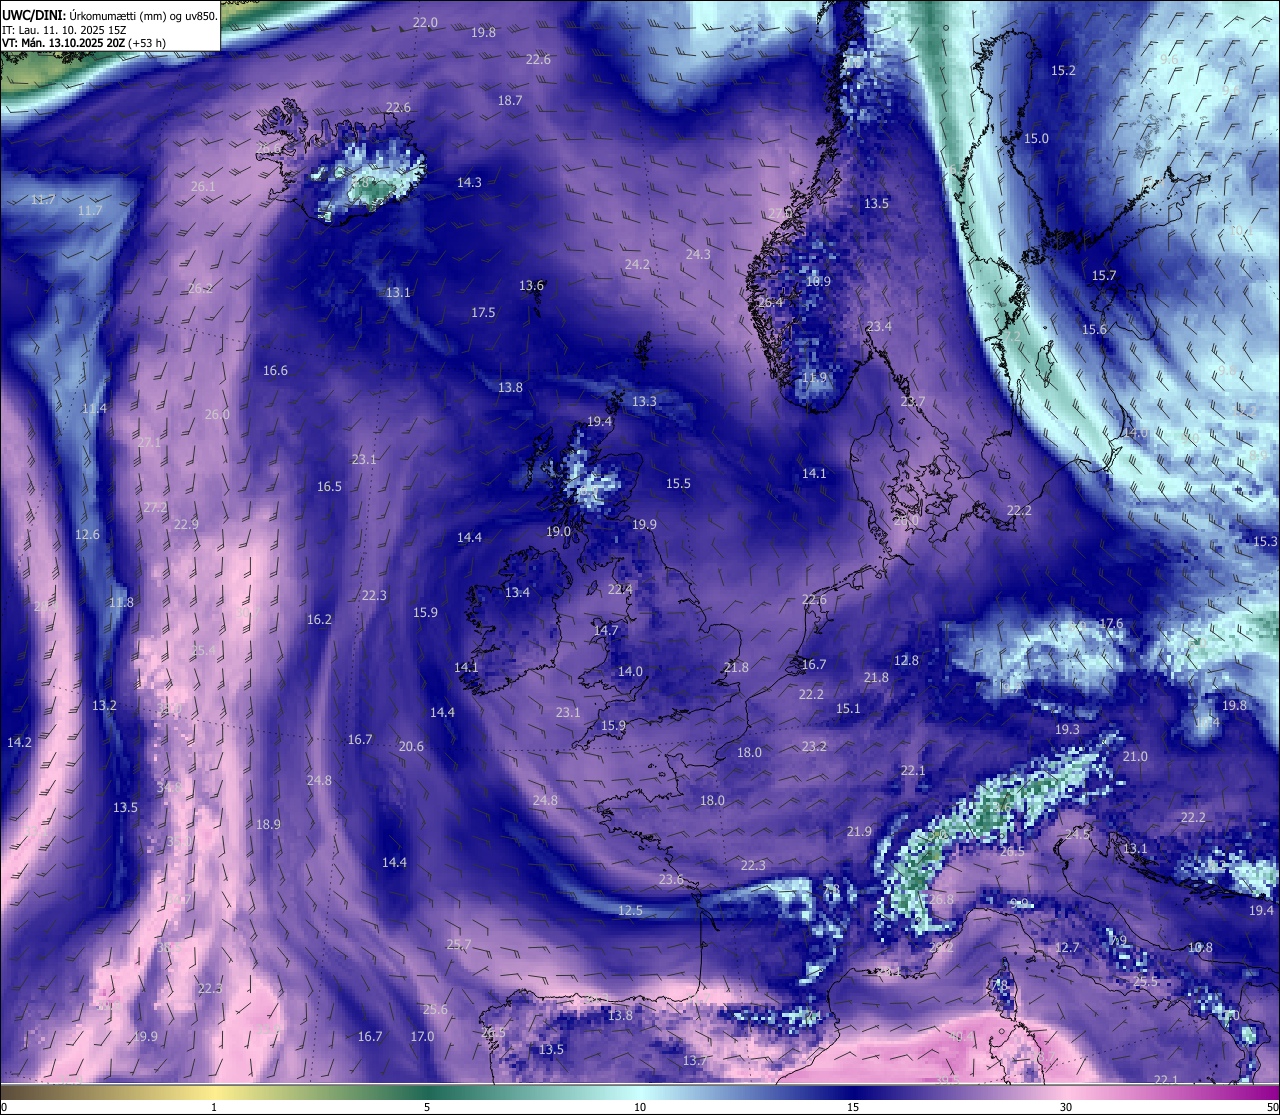Click the value 15.5 in the North Sea
This screenshot has height=1115, width=1280.
(678, 483)
